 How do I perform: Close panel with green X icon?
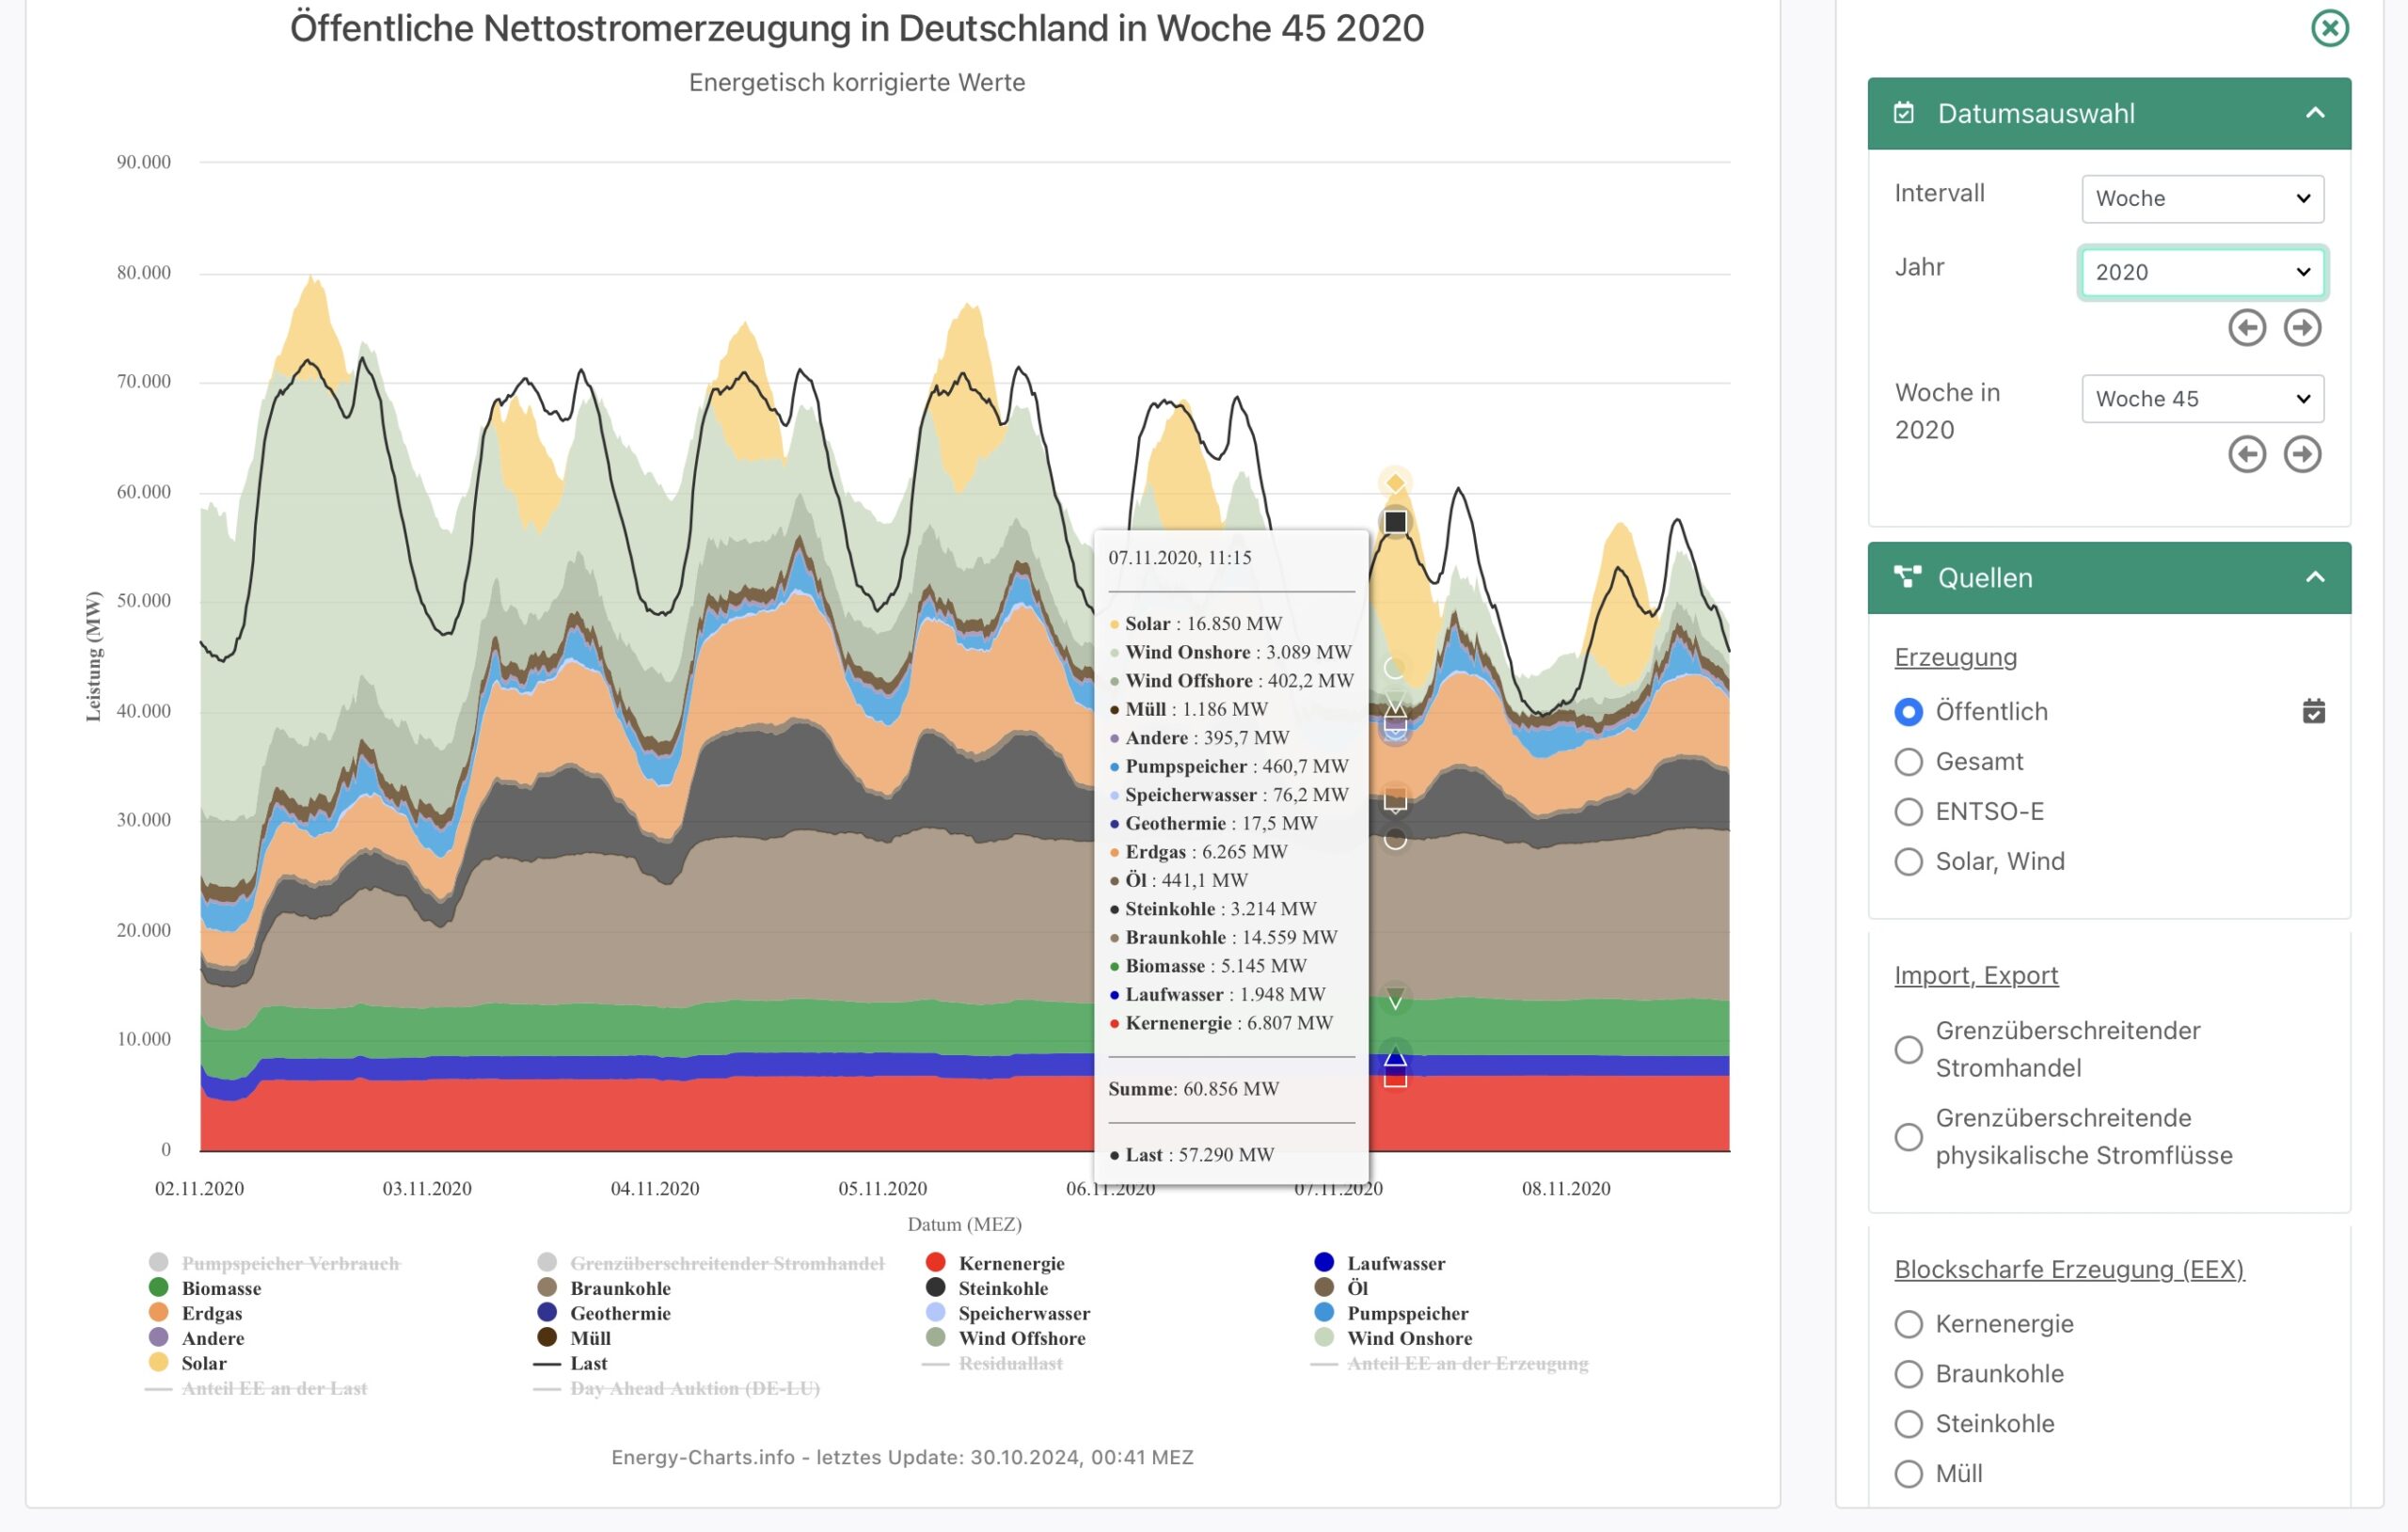click(x=2329, y=28)
